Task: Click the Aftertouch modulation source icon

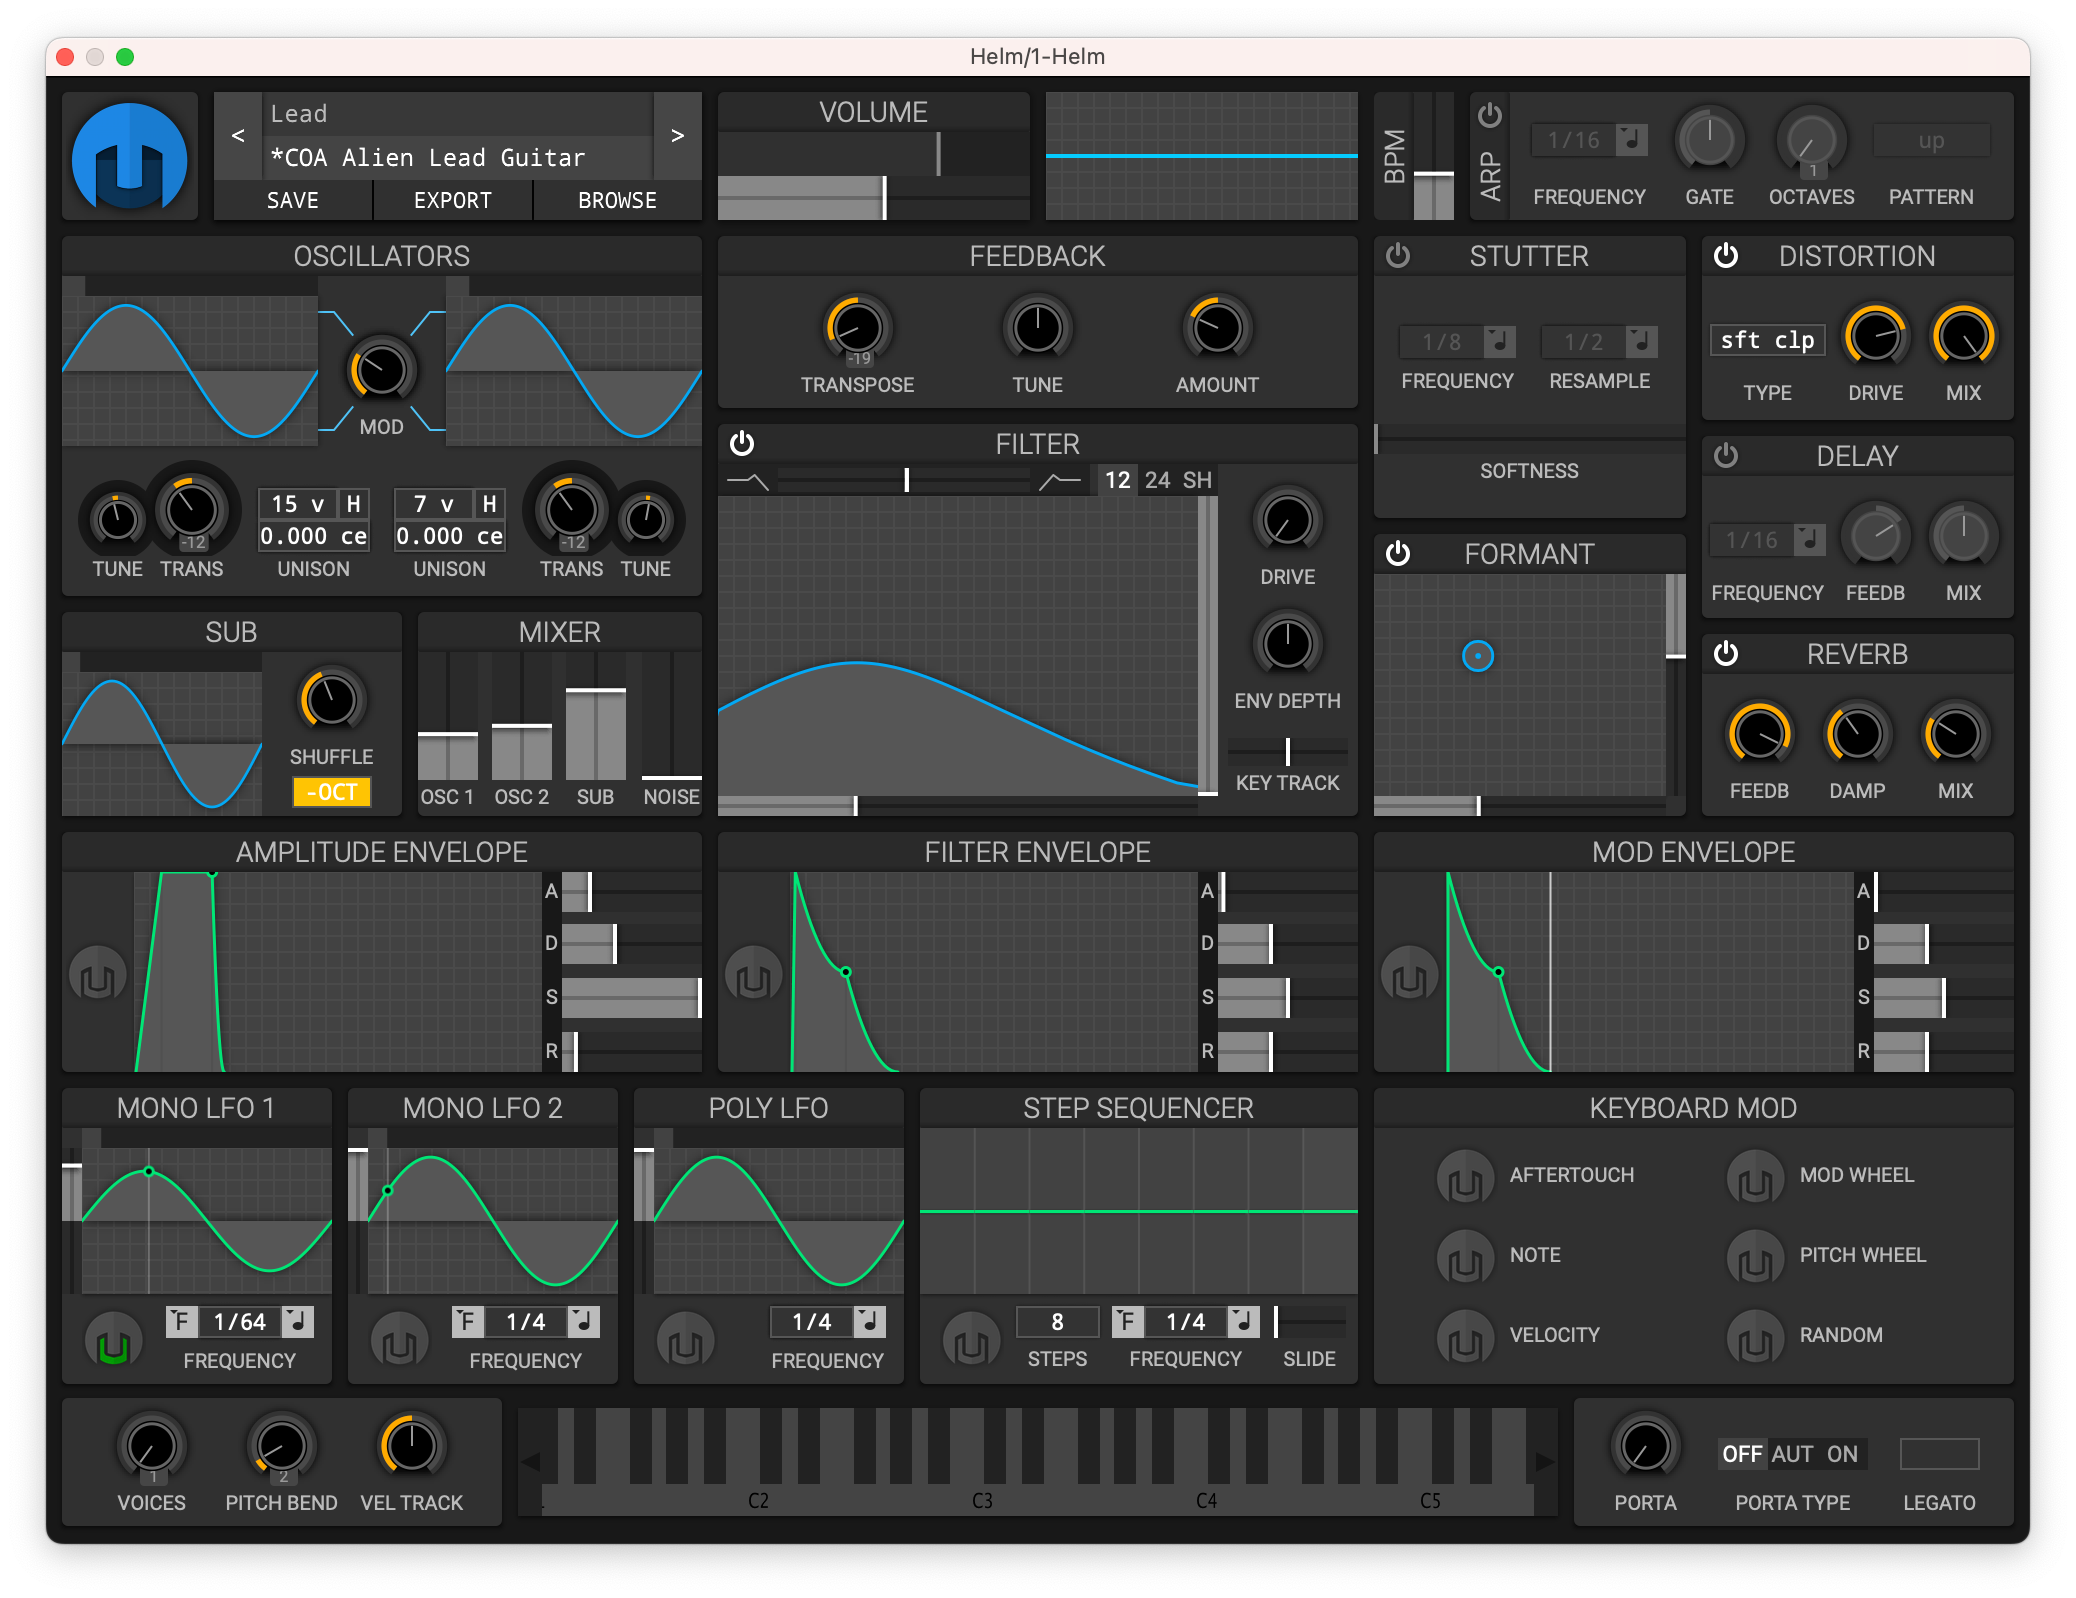Action: [x=1465, y=1177]
